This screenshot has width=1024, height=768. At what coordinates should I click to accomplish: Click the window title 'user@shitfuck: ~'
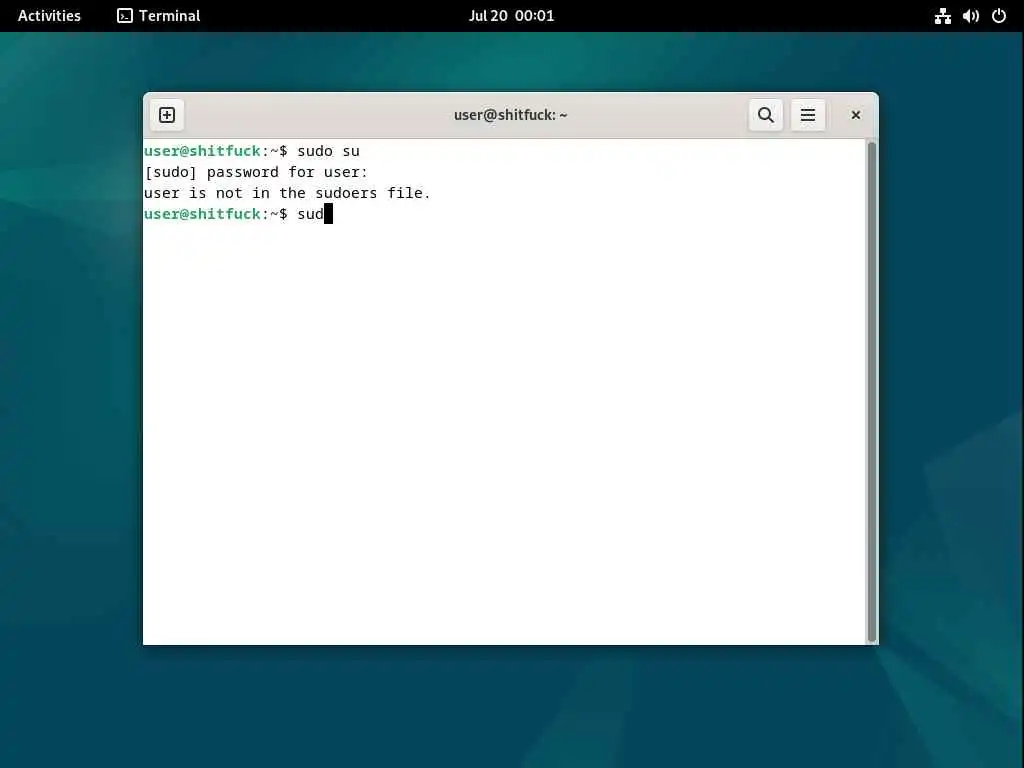pos(511,115)
